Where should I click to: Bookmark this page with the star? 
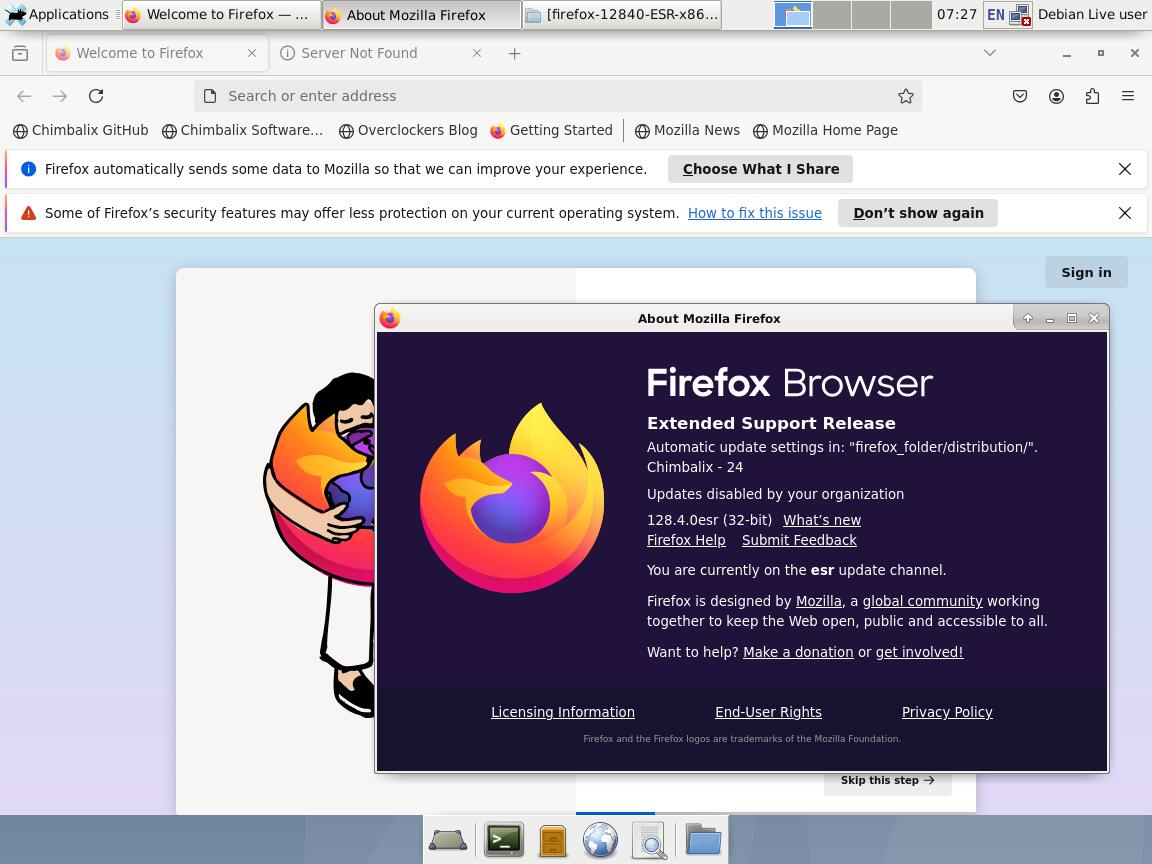905,96
